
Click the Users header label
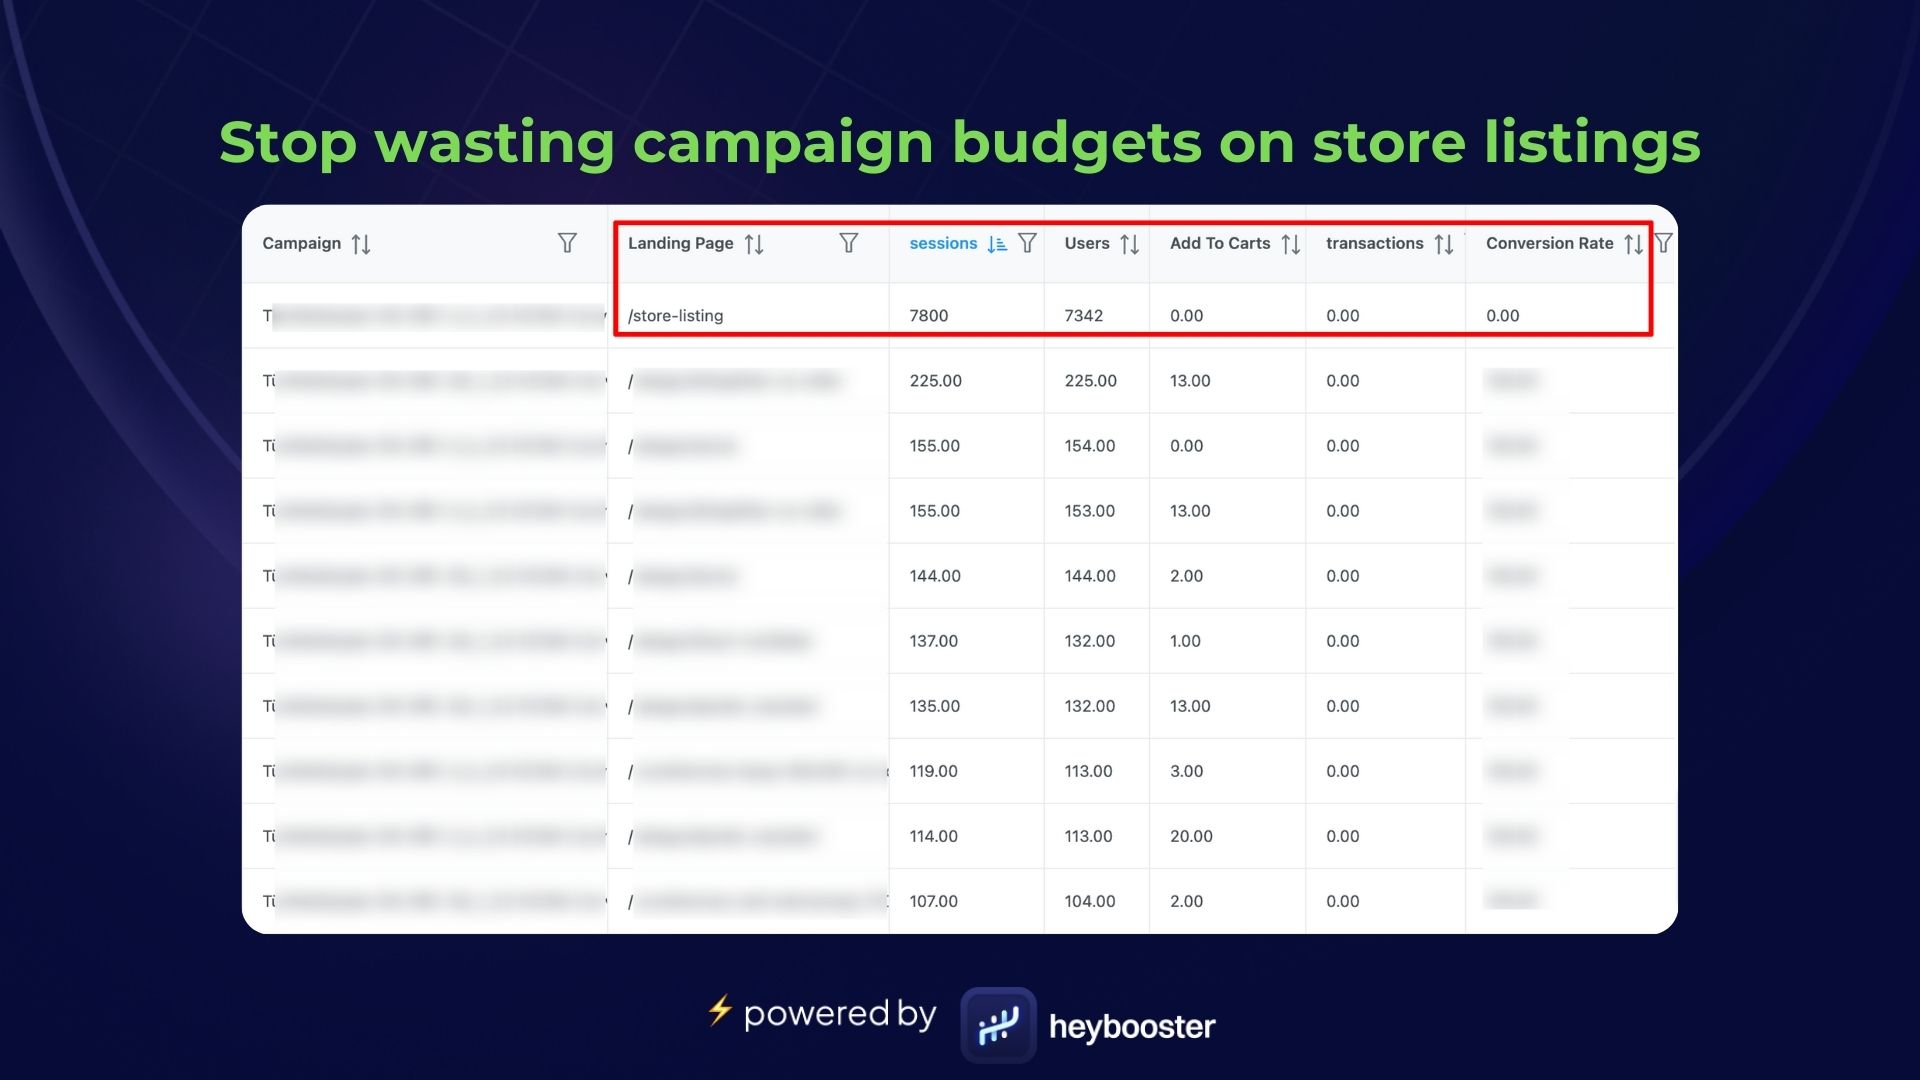click(x=1087, y=243)
